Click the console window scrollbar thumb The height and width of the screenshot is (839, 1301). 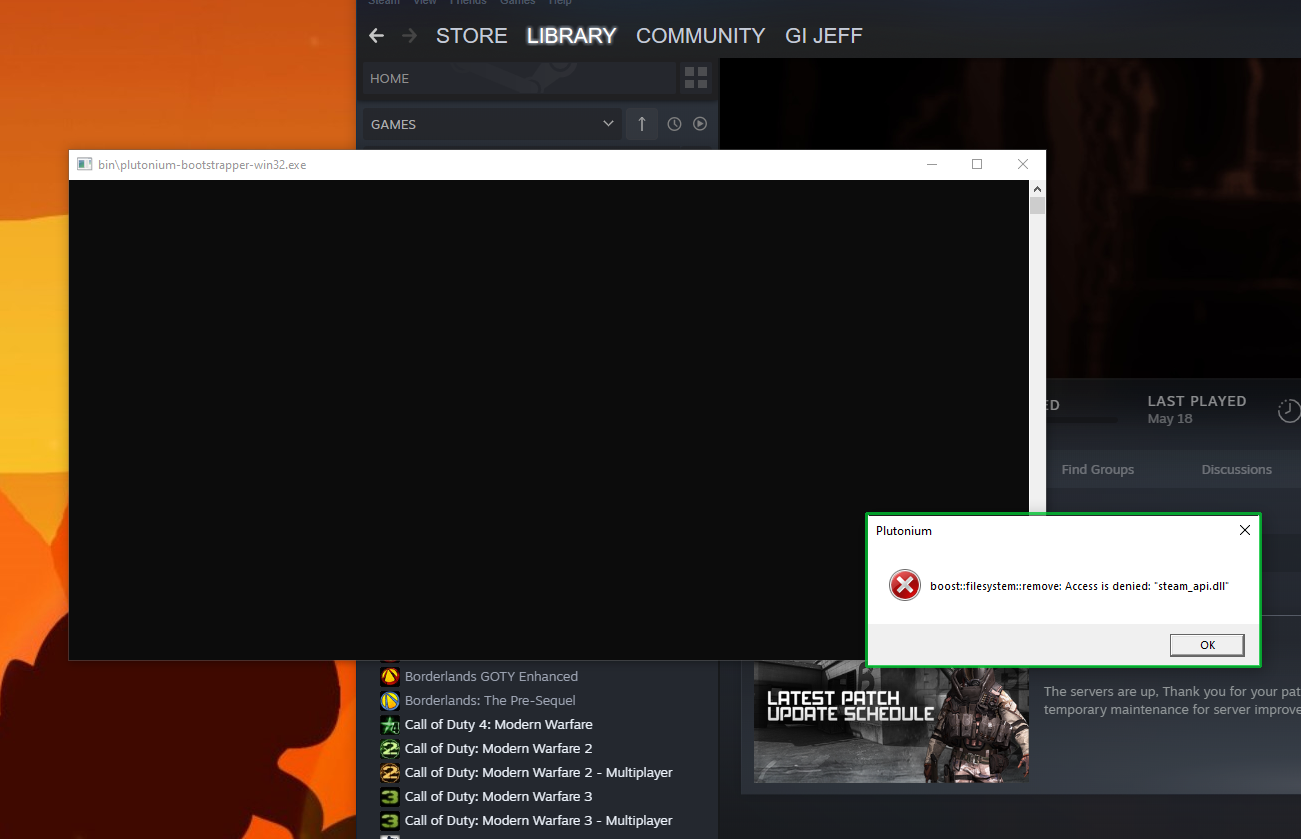[x=1037, y=206]
